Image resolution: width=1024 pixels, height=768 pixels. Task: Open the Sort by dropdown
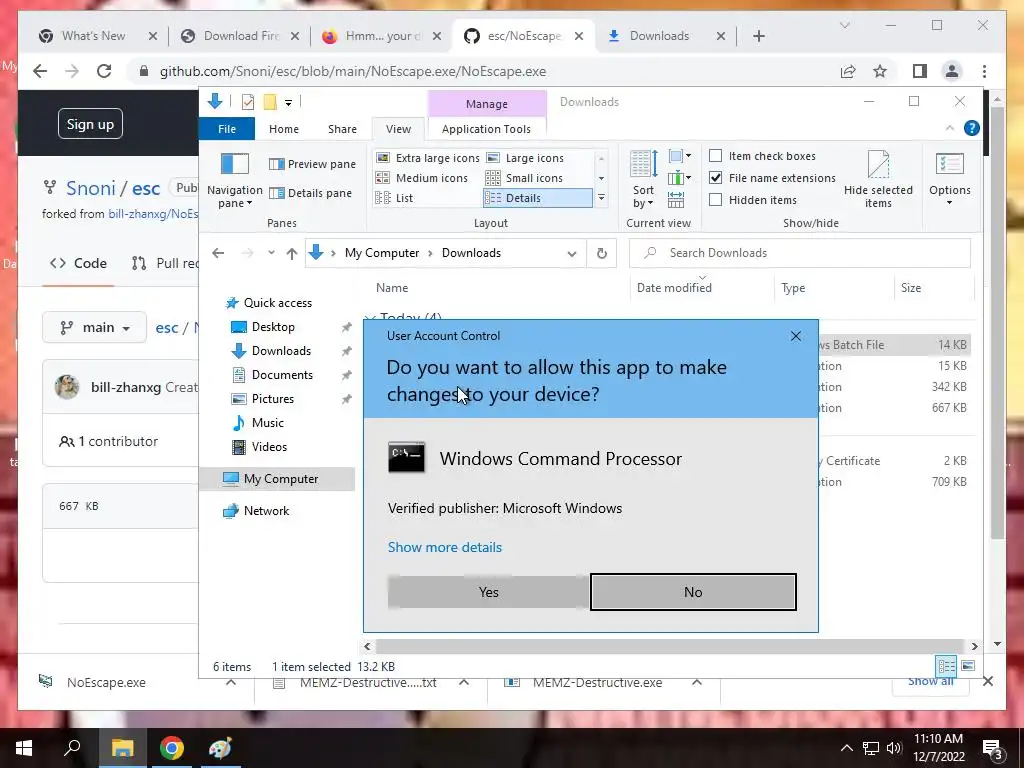[643, 180]
